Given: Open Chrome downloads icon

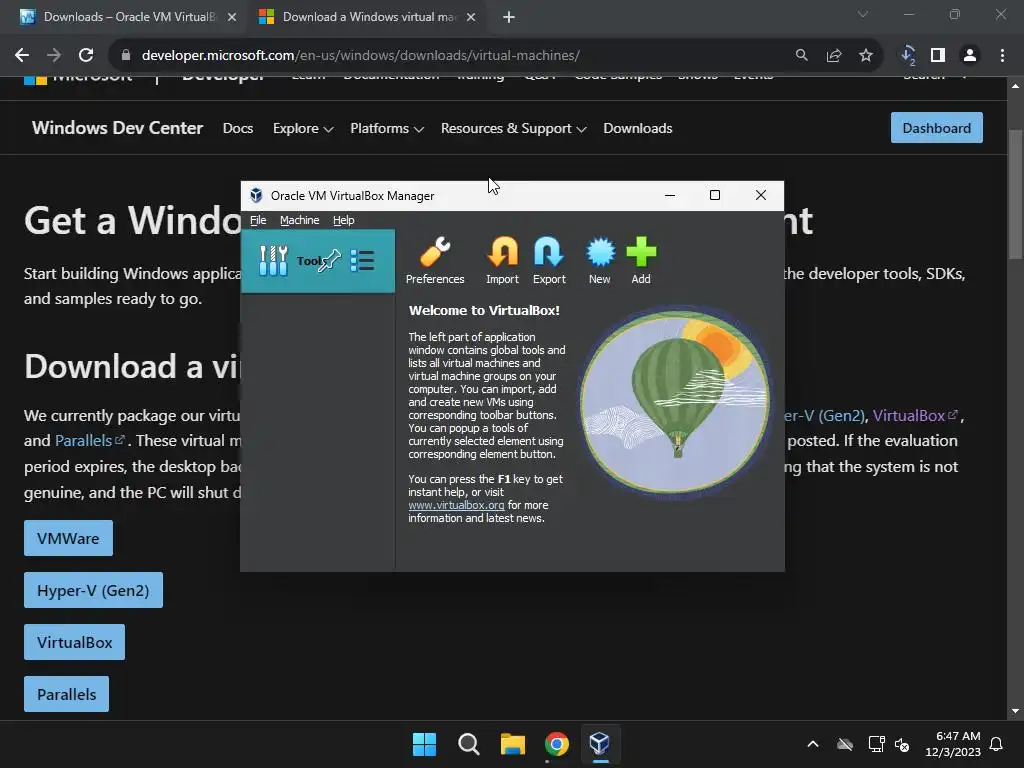Looking at the screenshot, I should [908, 56].
